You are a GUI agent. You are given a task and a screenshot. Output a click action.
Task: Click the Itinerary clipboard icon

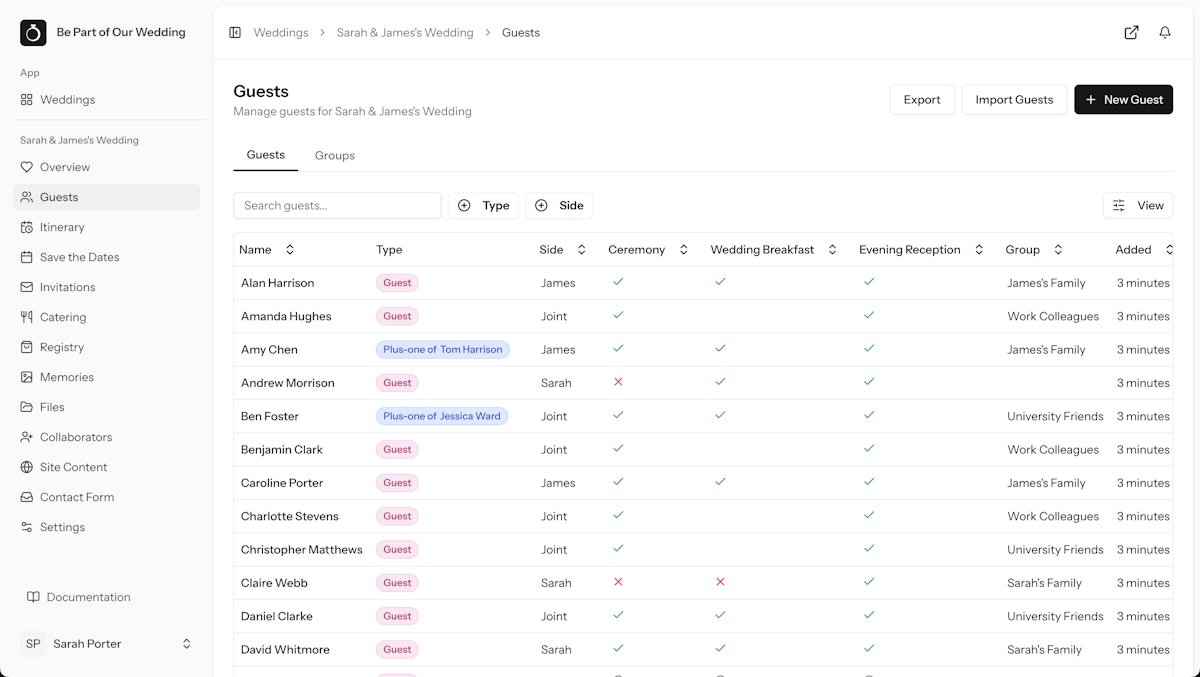pyautogui.click(x=27, y=227)
